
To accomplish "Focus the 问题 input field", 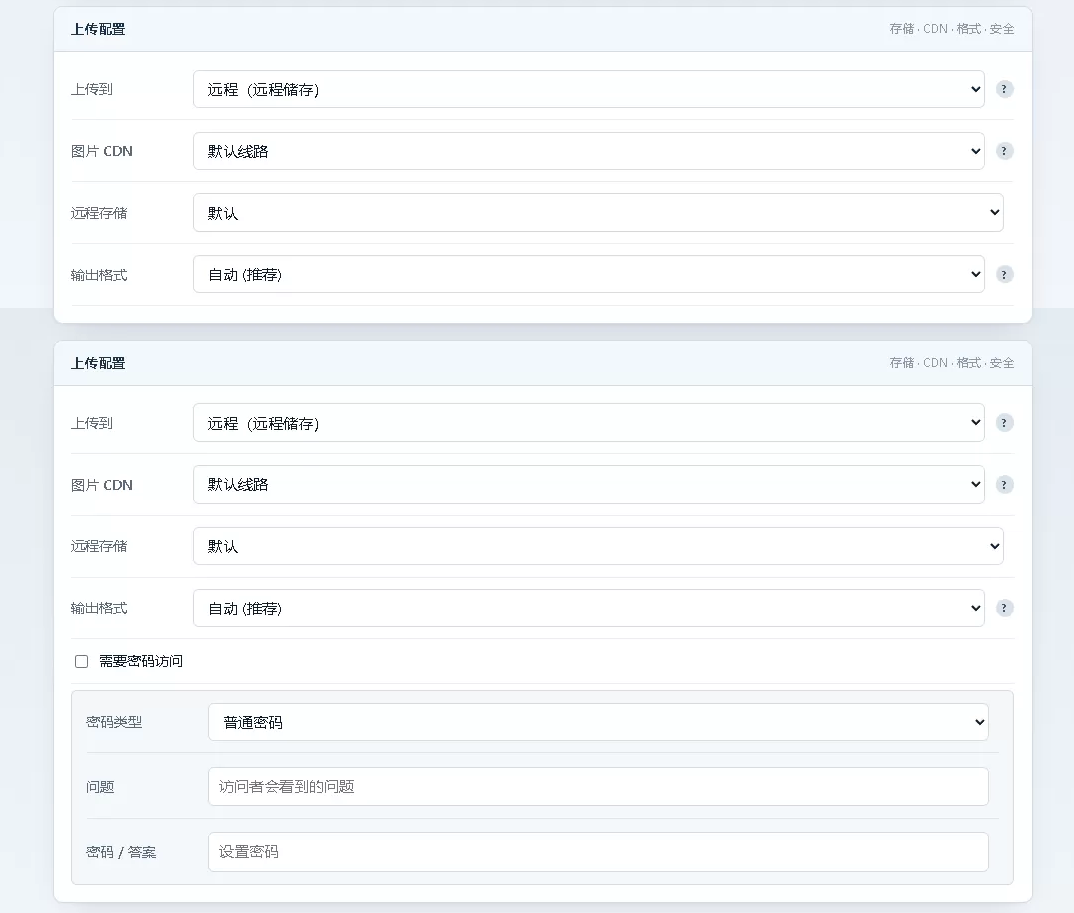I will (598, 786).
